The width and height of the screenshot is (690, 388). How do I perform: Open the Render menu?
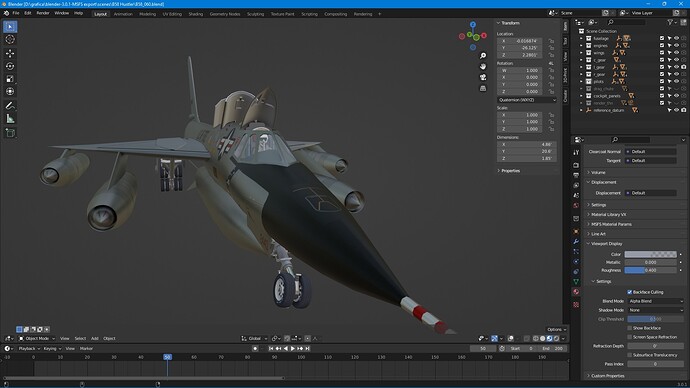pos(43,13)
